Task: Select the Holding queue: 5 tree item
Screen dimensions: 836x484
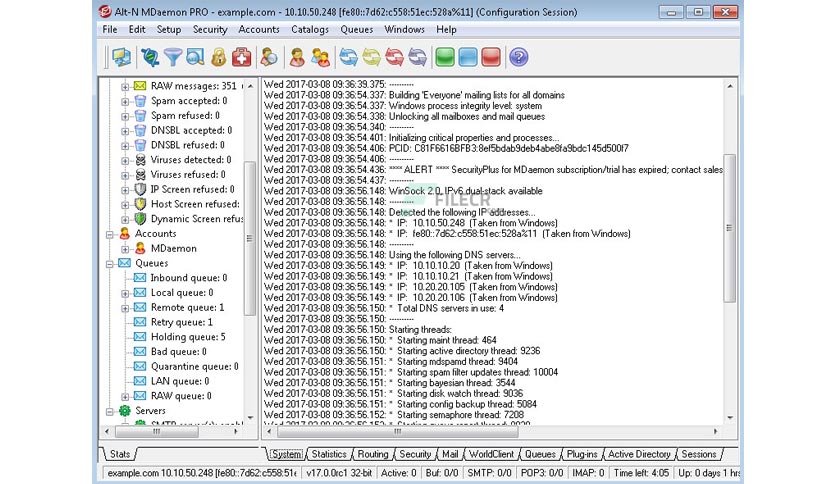Action: tap(188, 337)
